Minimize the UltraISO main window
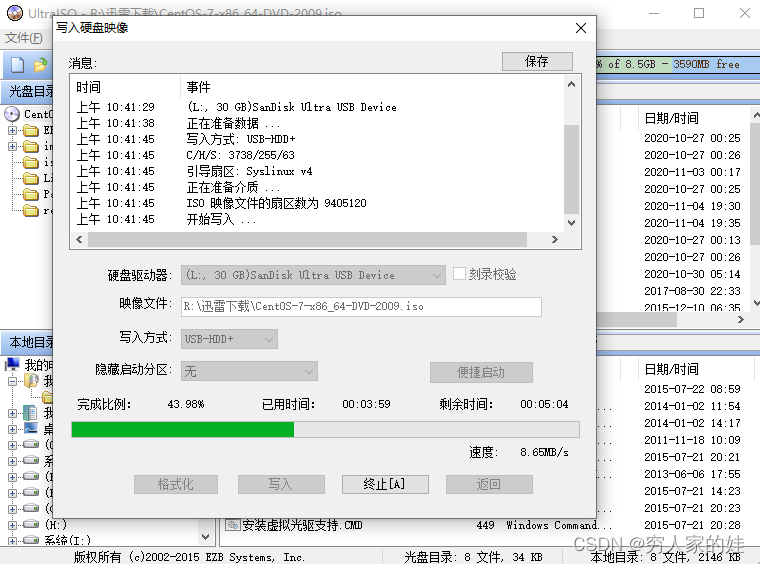This screenshot has width=760, height=564. click(x=654, y=13)
